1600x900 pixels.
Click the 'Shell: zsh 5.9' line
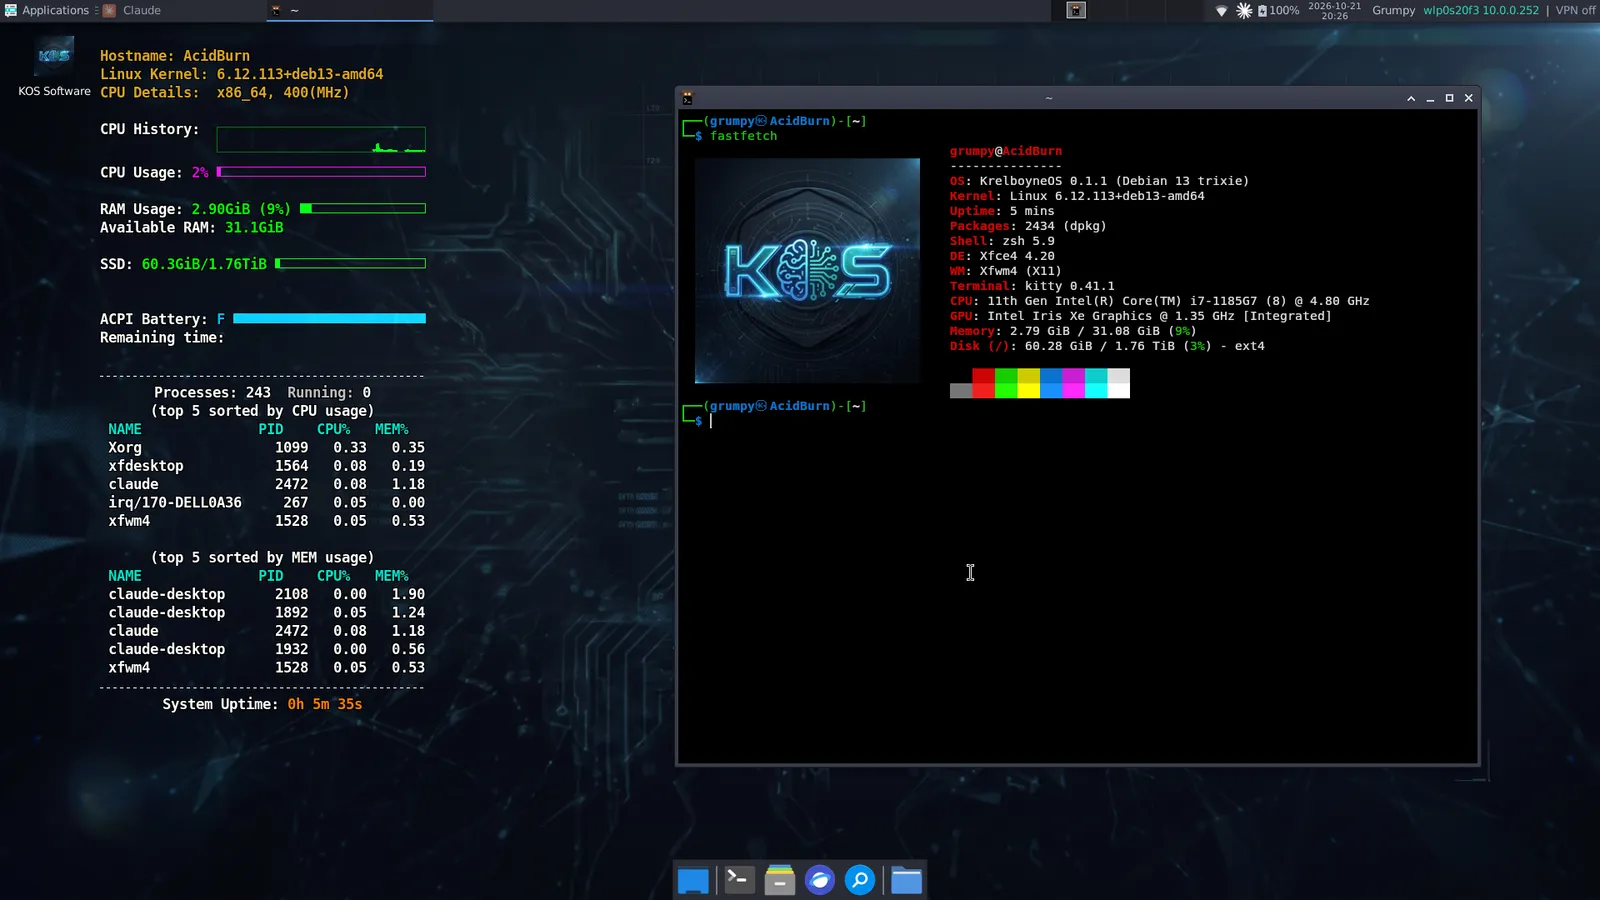coord(1002,241)
